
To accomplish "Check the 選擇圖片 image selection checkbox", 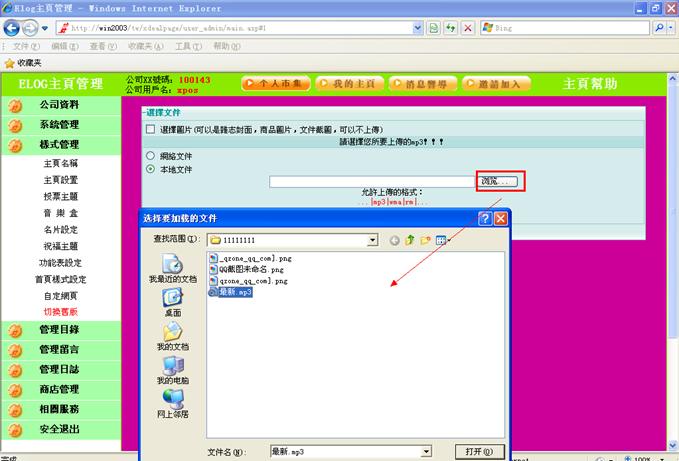I will click(151, 130).
